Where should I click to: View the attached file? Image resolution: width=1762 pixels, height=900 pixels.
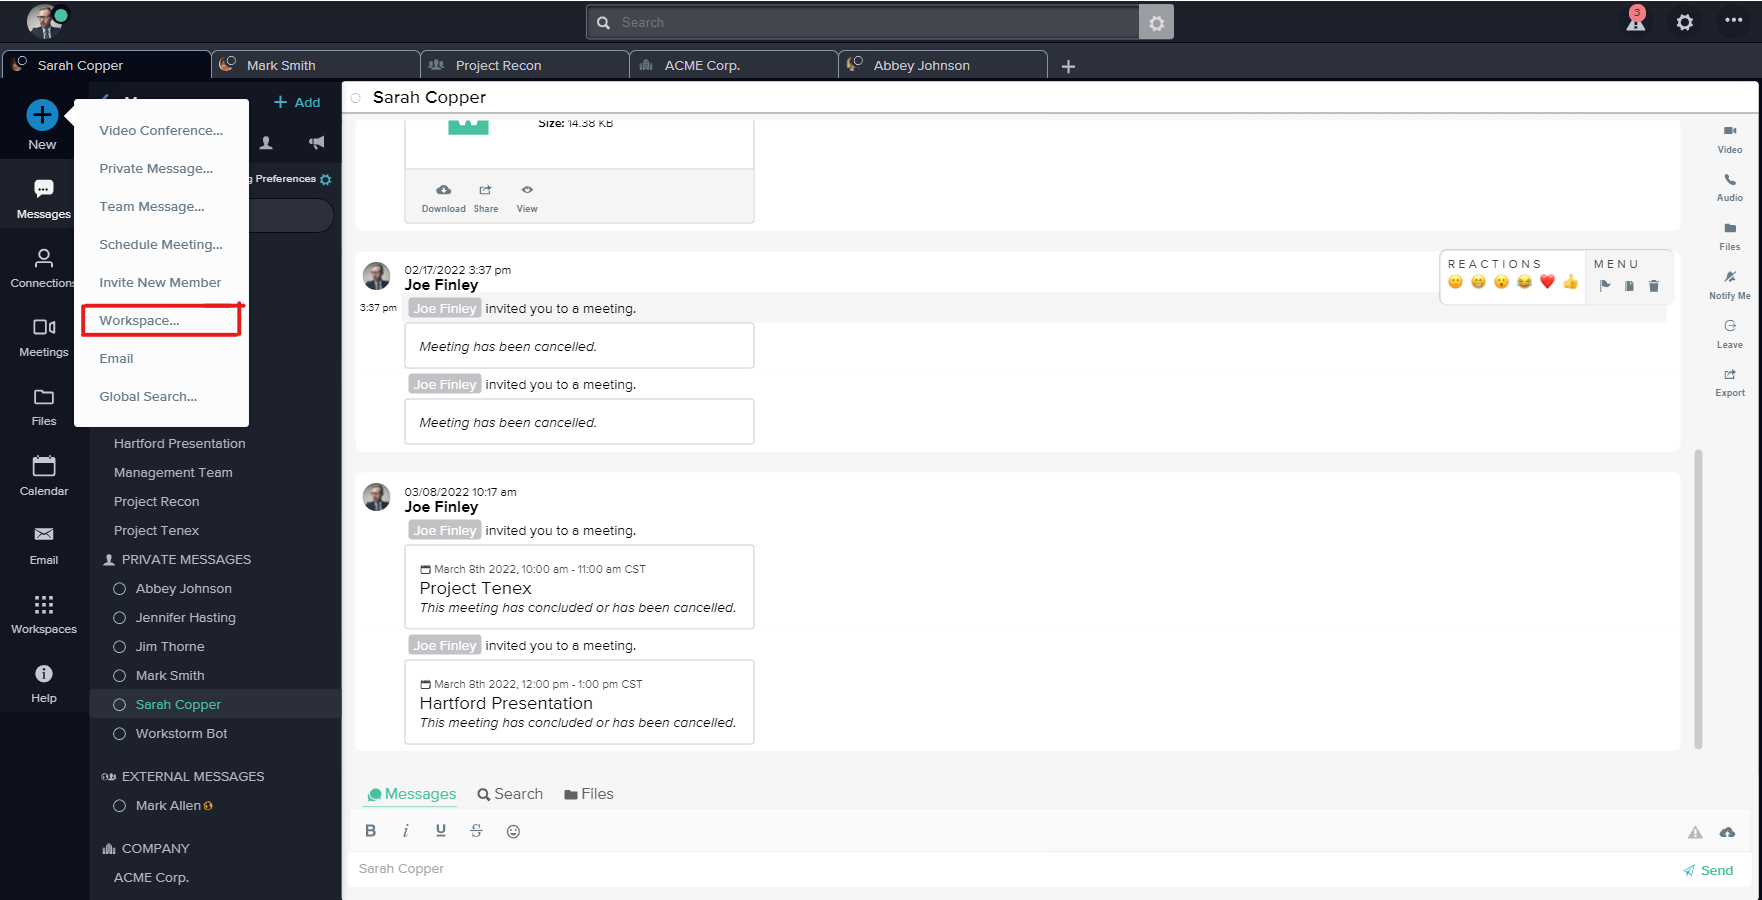click(x=527, y=198)
